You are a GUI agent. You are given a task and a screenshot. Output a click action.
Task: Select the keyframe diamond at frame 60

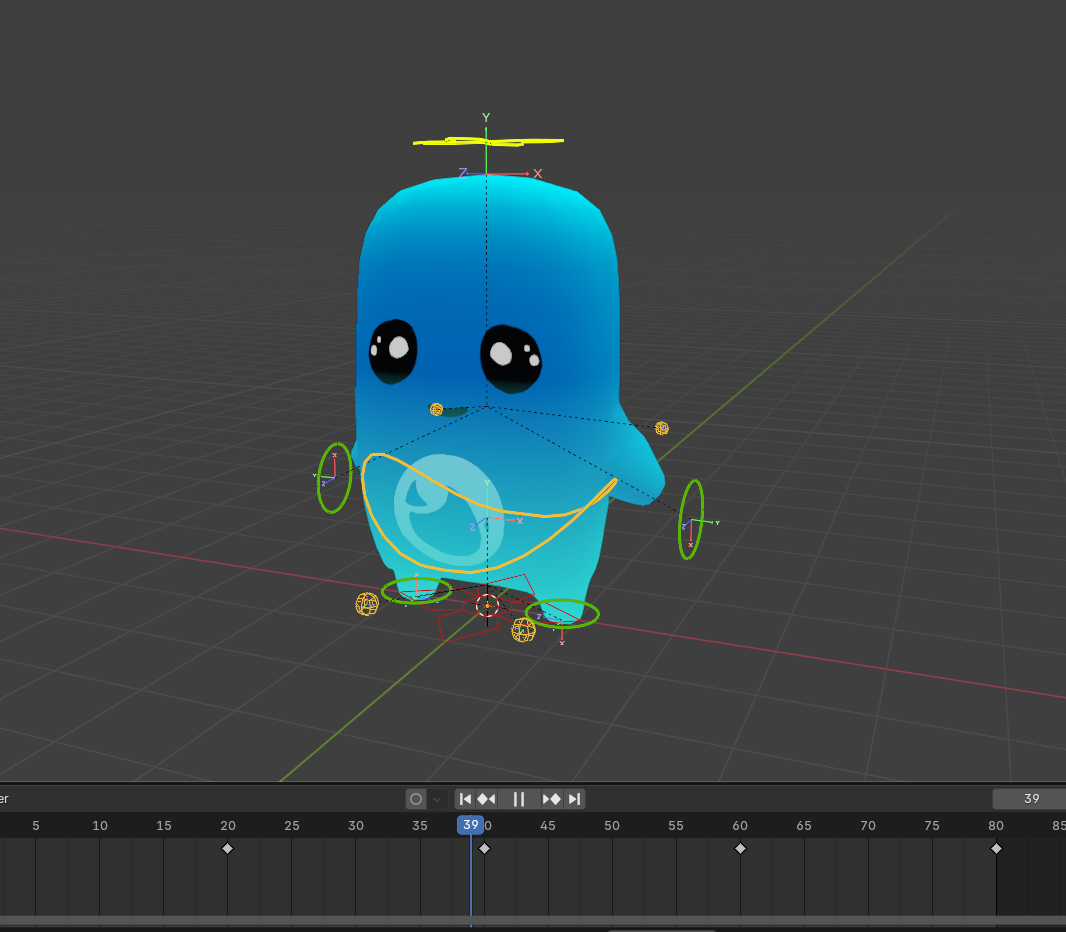pos(740,848)
